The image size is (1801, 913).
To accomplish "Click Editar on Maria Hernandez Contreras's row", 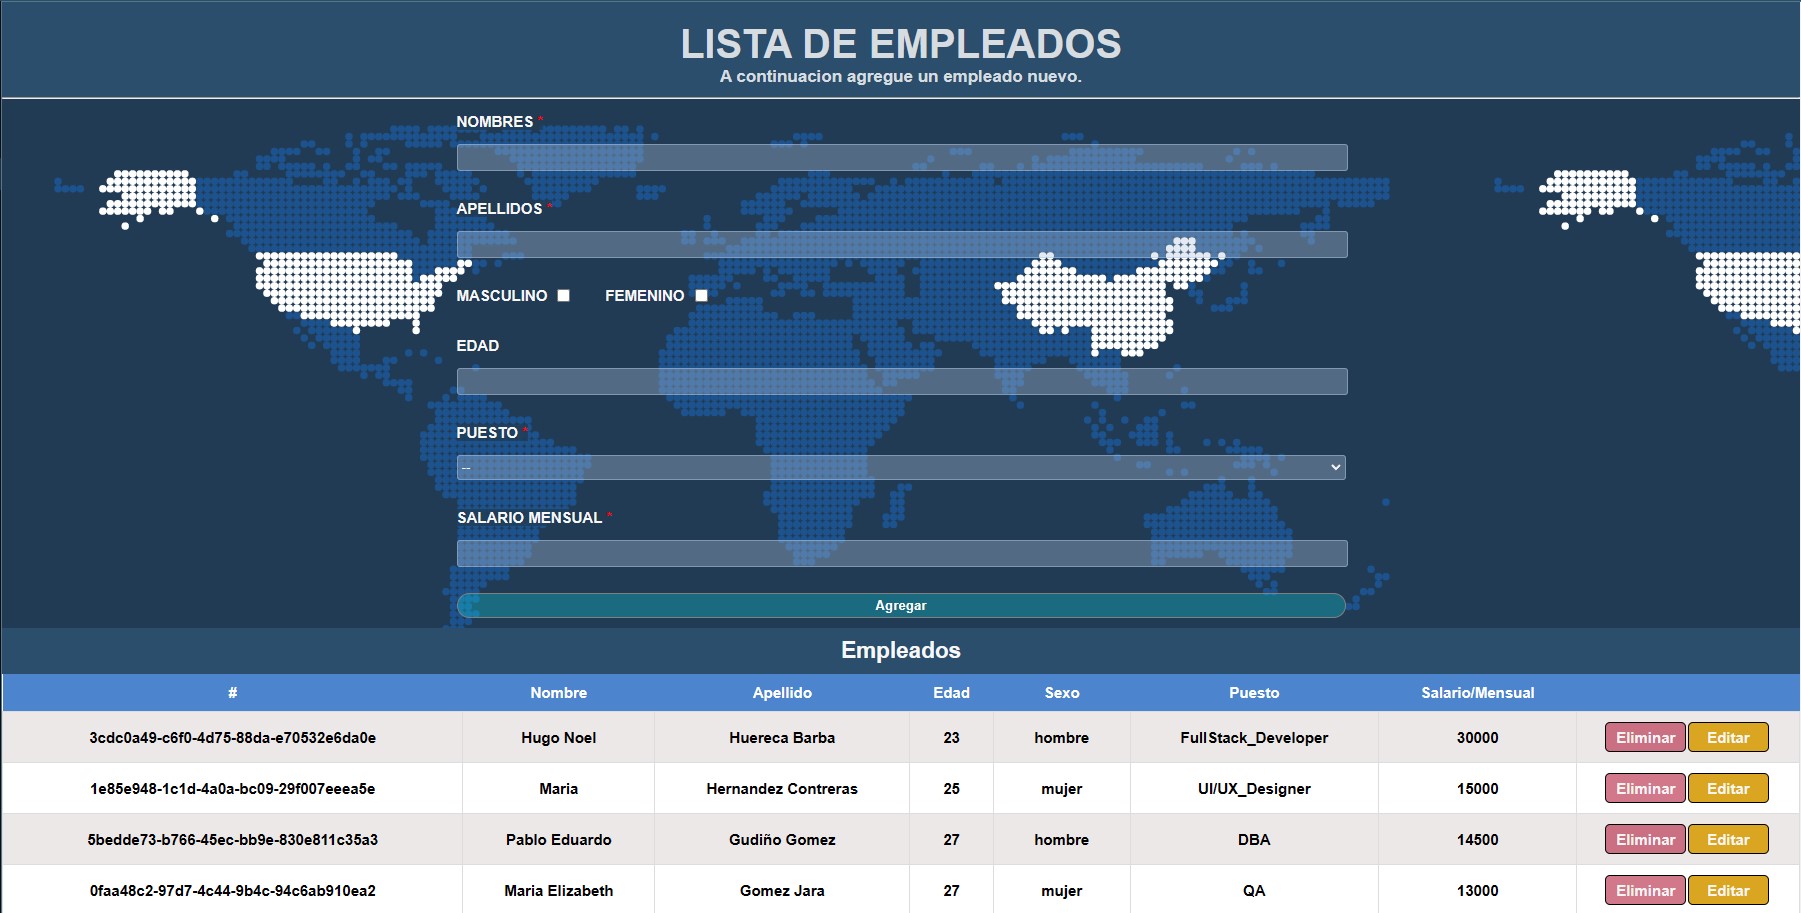I will (1729, 788).
